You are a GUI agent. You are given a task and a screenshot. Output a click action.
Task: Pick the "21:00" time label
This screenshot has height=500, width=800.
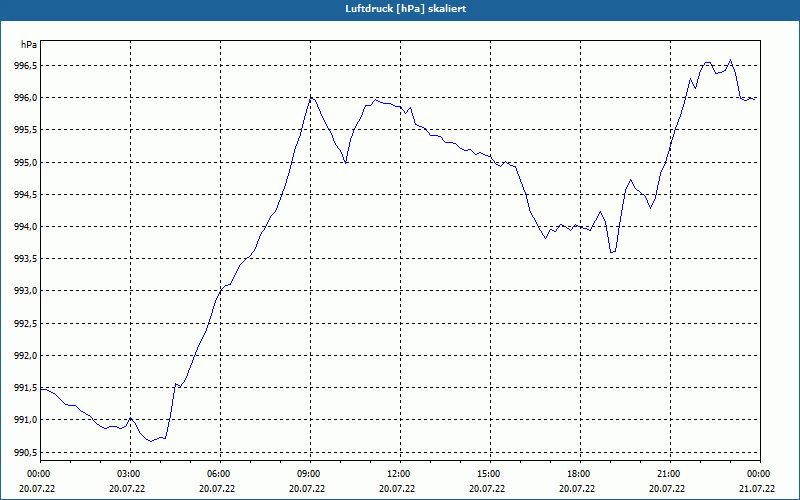[670, 474]
